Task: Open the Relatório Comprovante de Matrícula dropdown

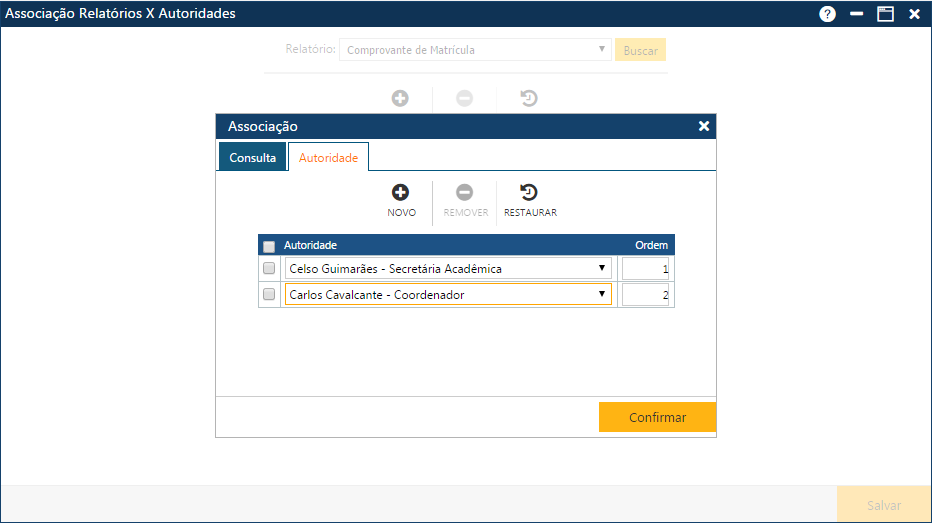Action: [x=475, y=50]
